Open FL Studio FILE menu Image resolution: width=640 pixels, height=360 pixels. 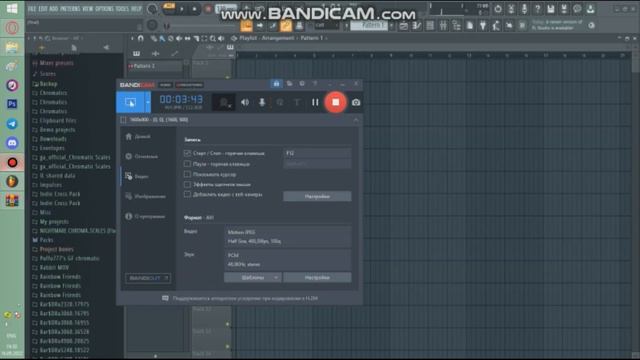click(32, 9)
